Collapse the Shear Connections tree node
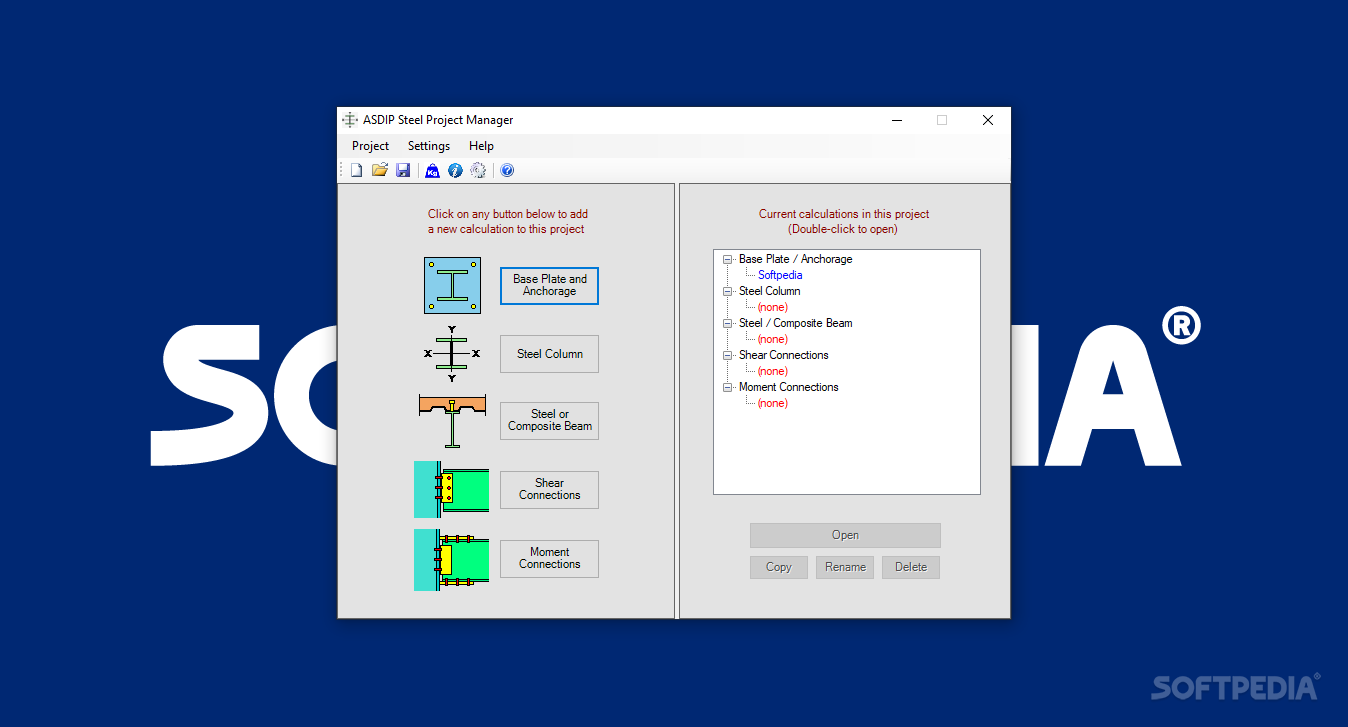 tap(728, 355)
